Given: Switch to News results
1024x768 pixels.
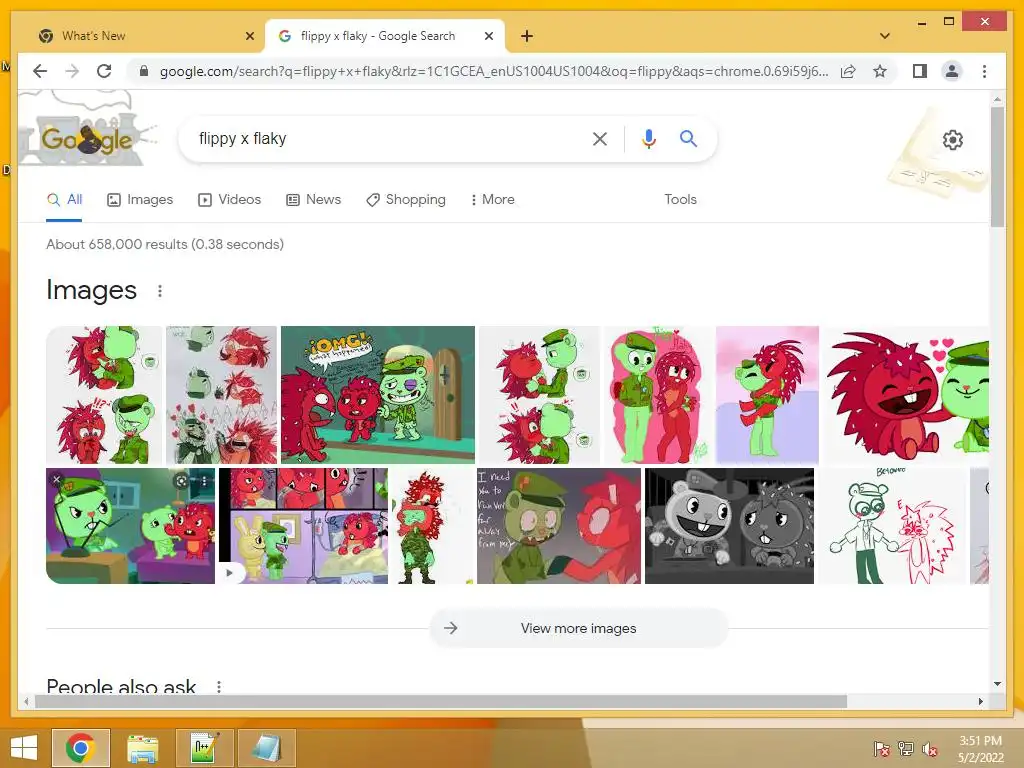Looking at the screenshot, I should tap(313, 199).
